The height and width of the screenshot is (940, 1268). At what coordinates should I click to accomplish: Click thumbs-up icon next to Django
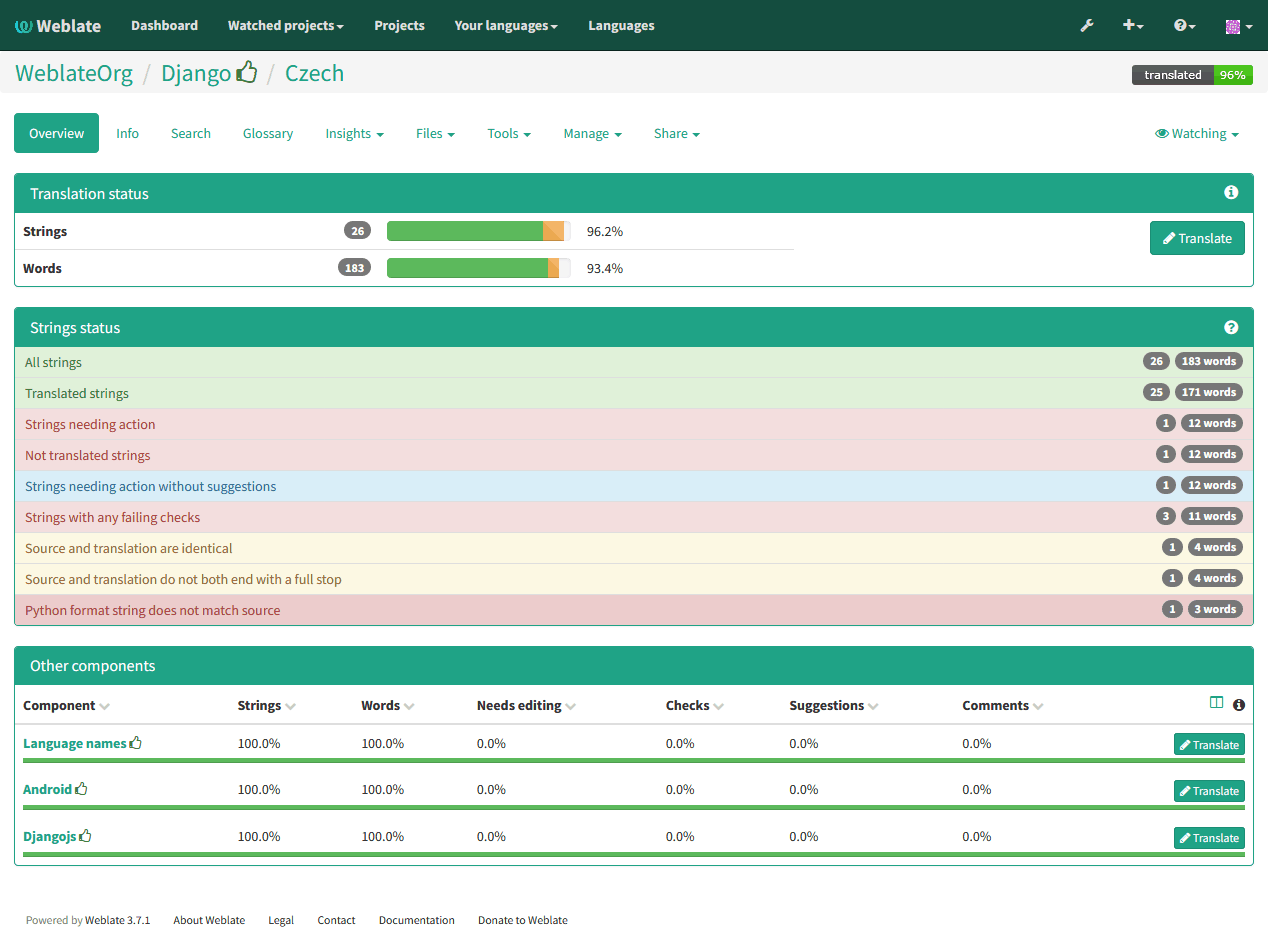246,72
